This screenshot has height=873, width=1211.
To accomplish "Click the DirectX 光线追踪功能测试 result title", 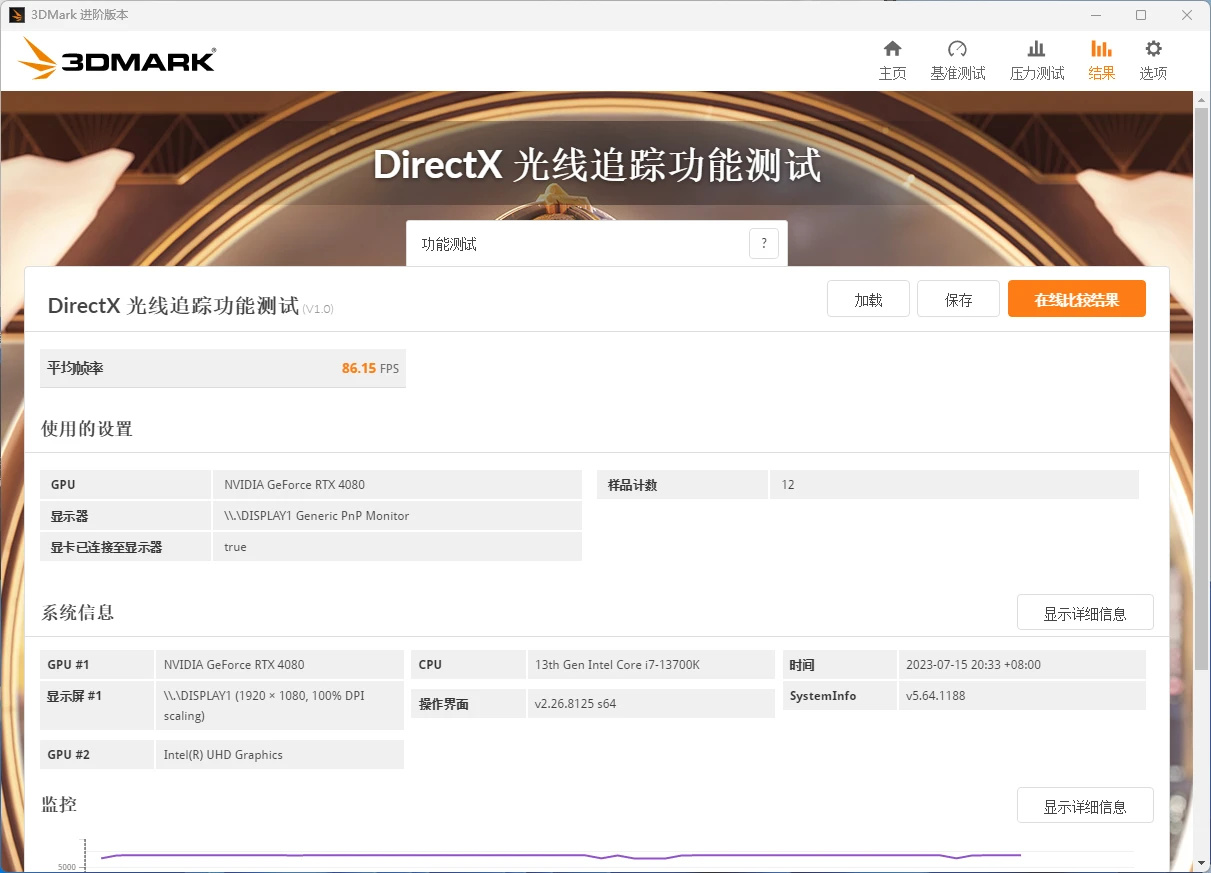I will coord(173,306).
